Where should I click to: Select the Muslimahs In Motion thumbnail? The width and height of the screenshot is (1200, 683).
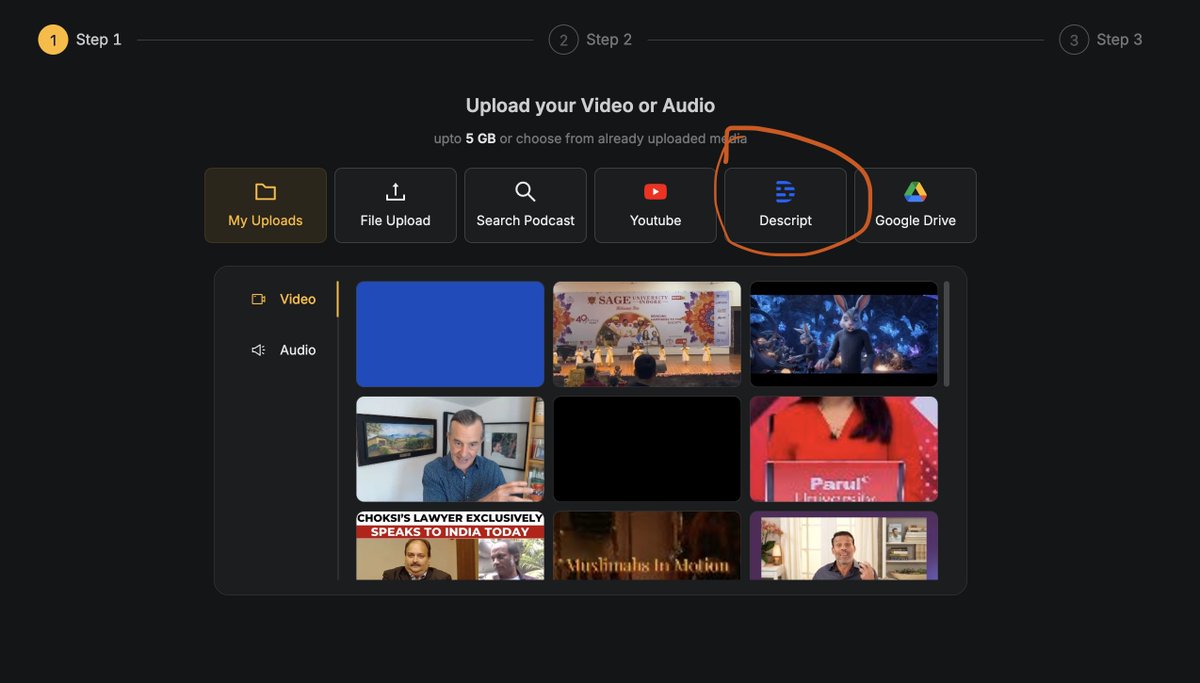point(647,546)
